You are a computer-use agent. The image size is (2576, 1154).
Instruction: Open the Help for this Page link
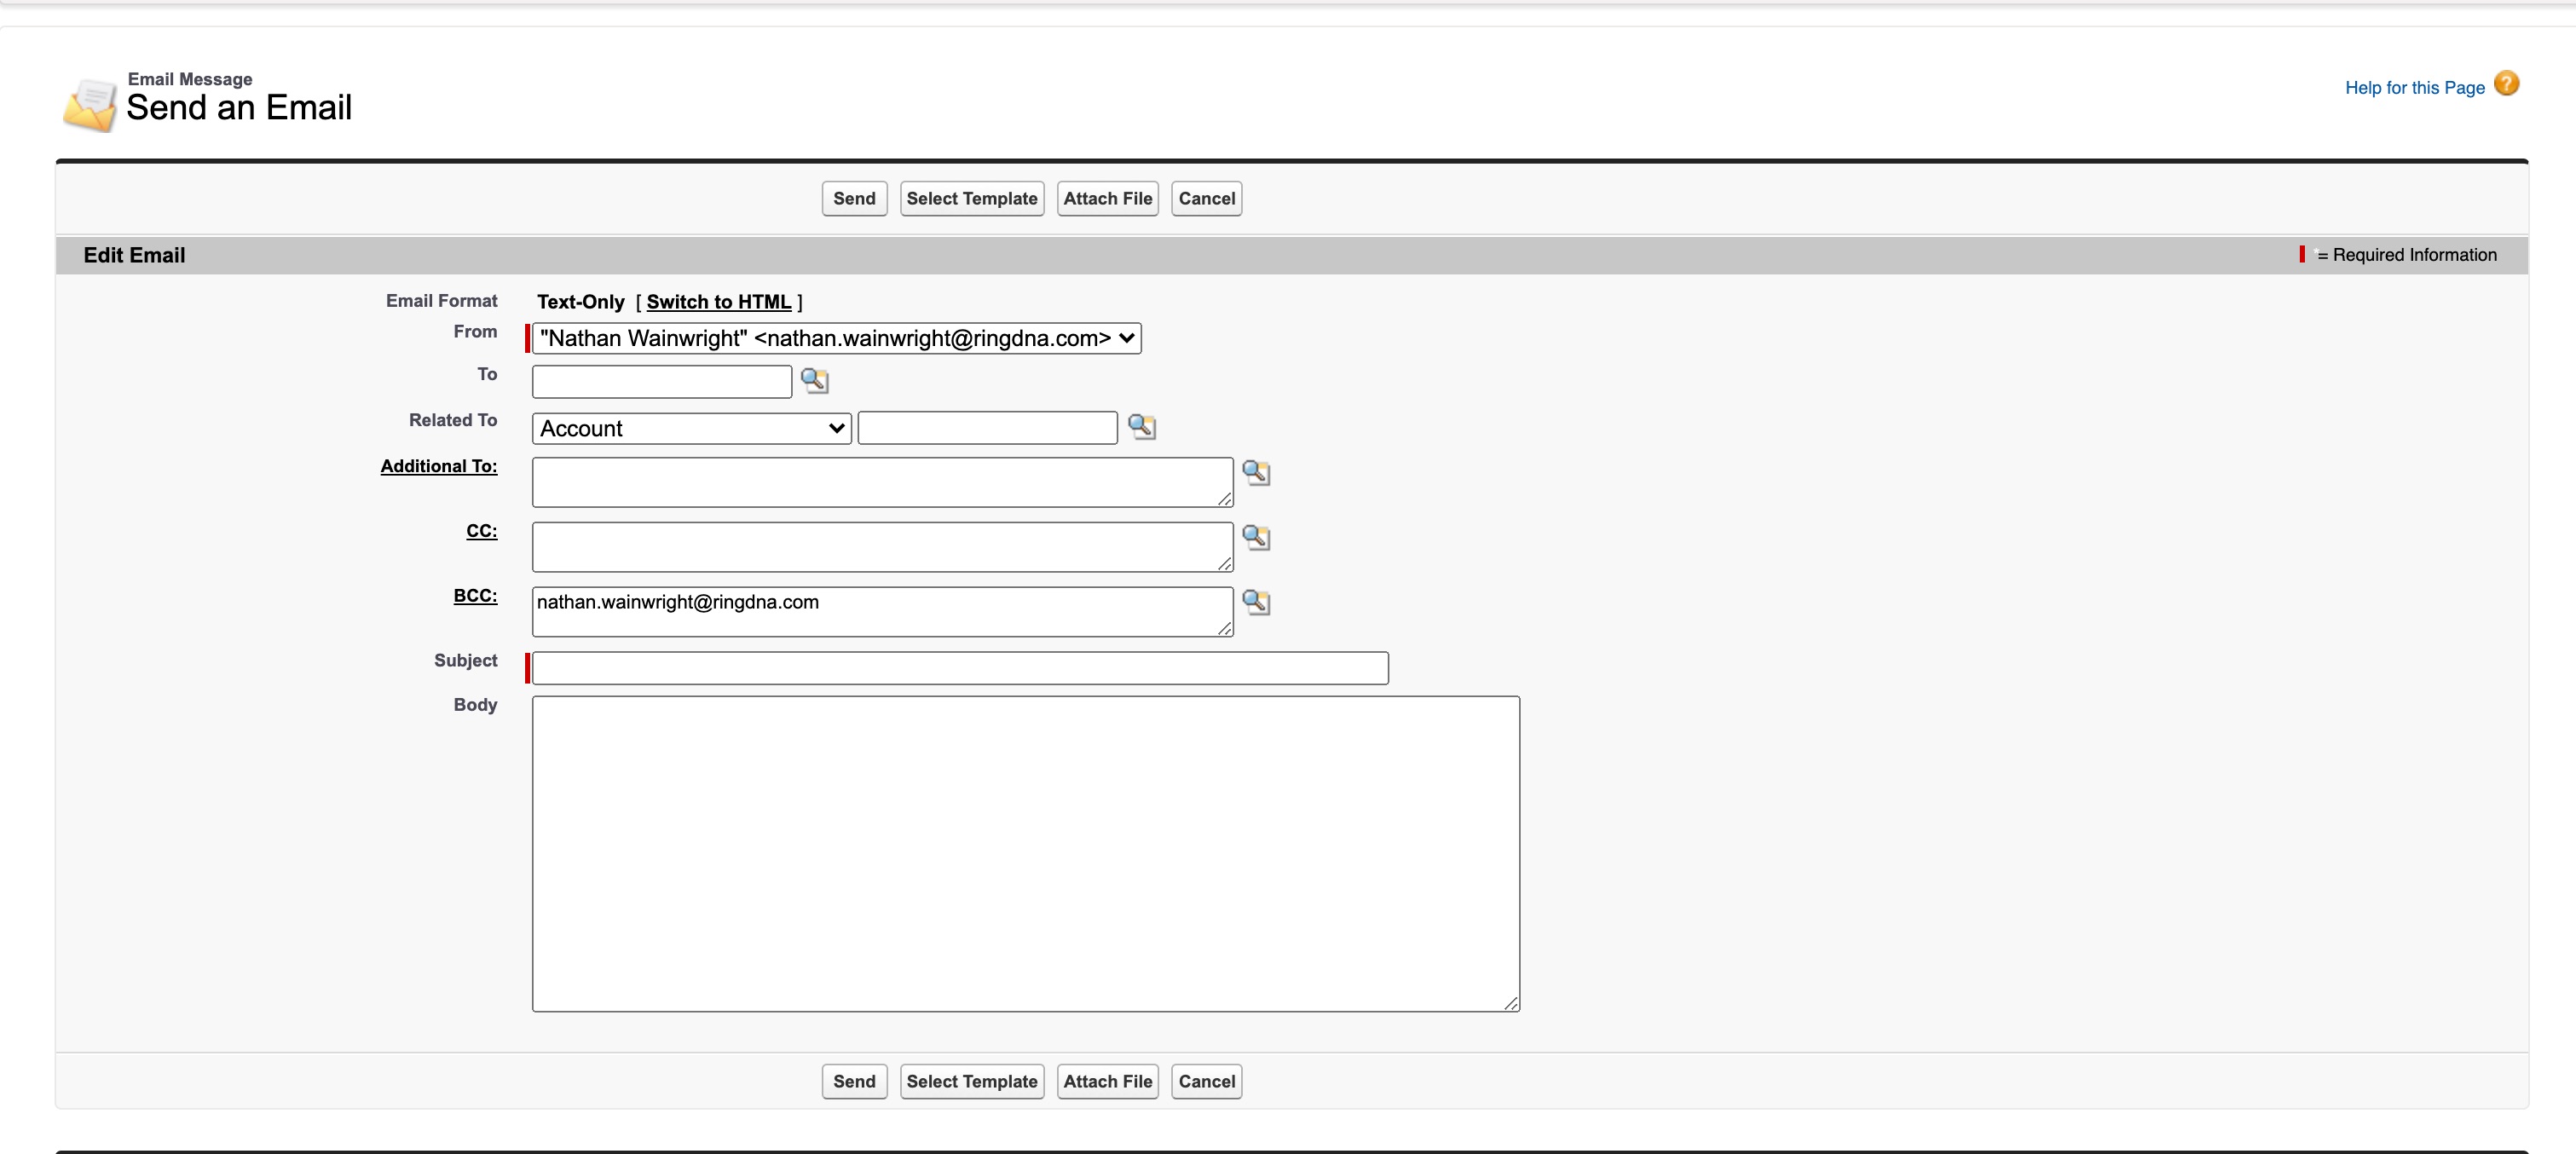2414,88
